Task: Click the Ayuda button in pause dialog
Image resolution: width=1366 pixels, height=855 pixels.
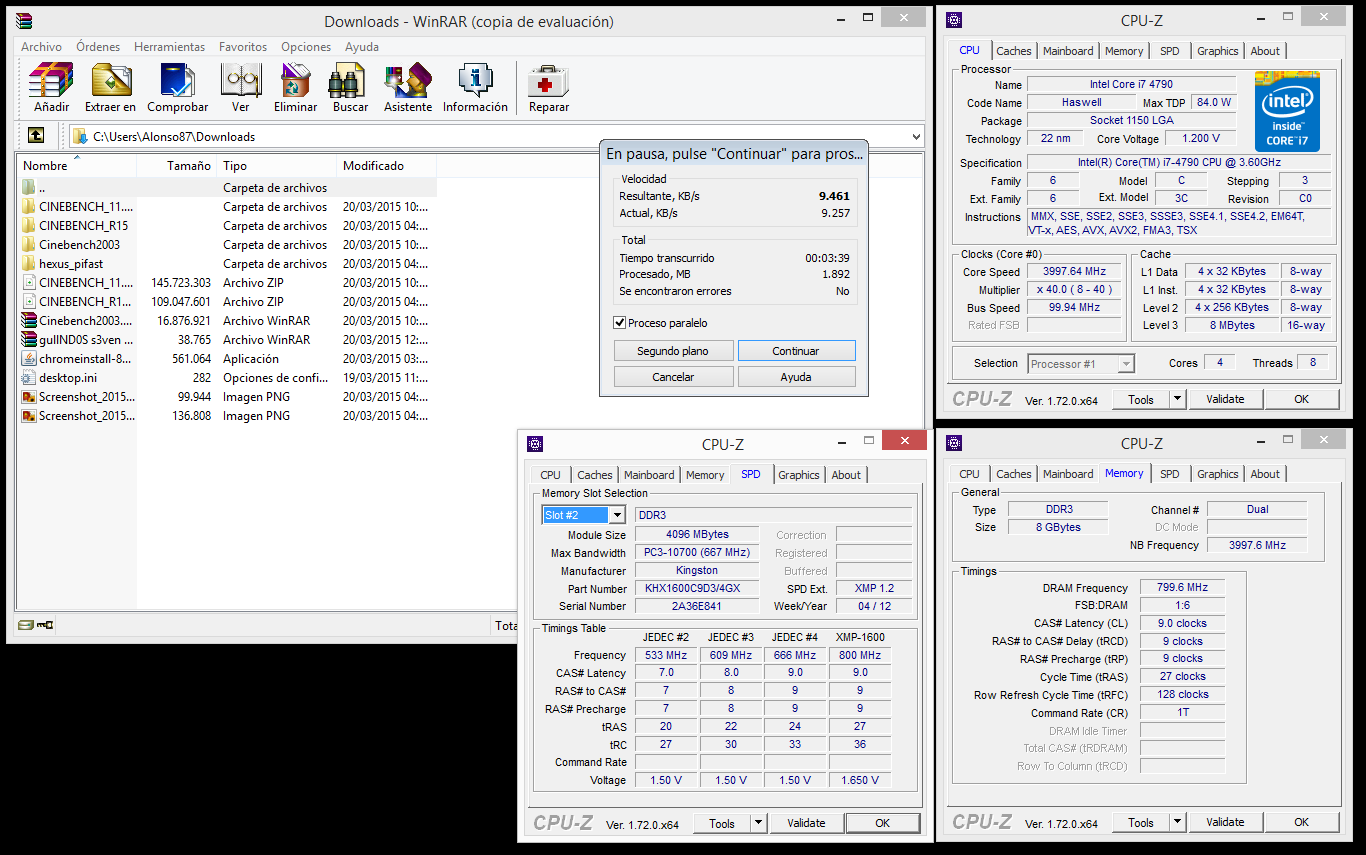Action: [796, 377]
